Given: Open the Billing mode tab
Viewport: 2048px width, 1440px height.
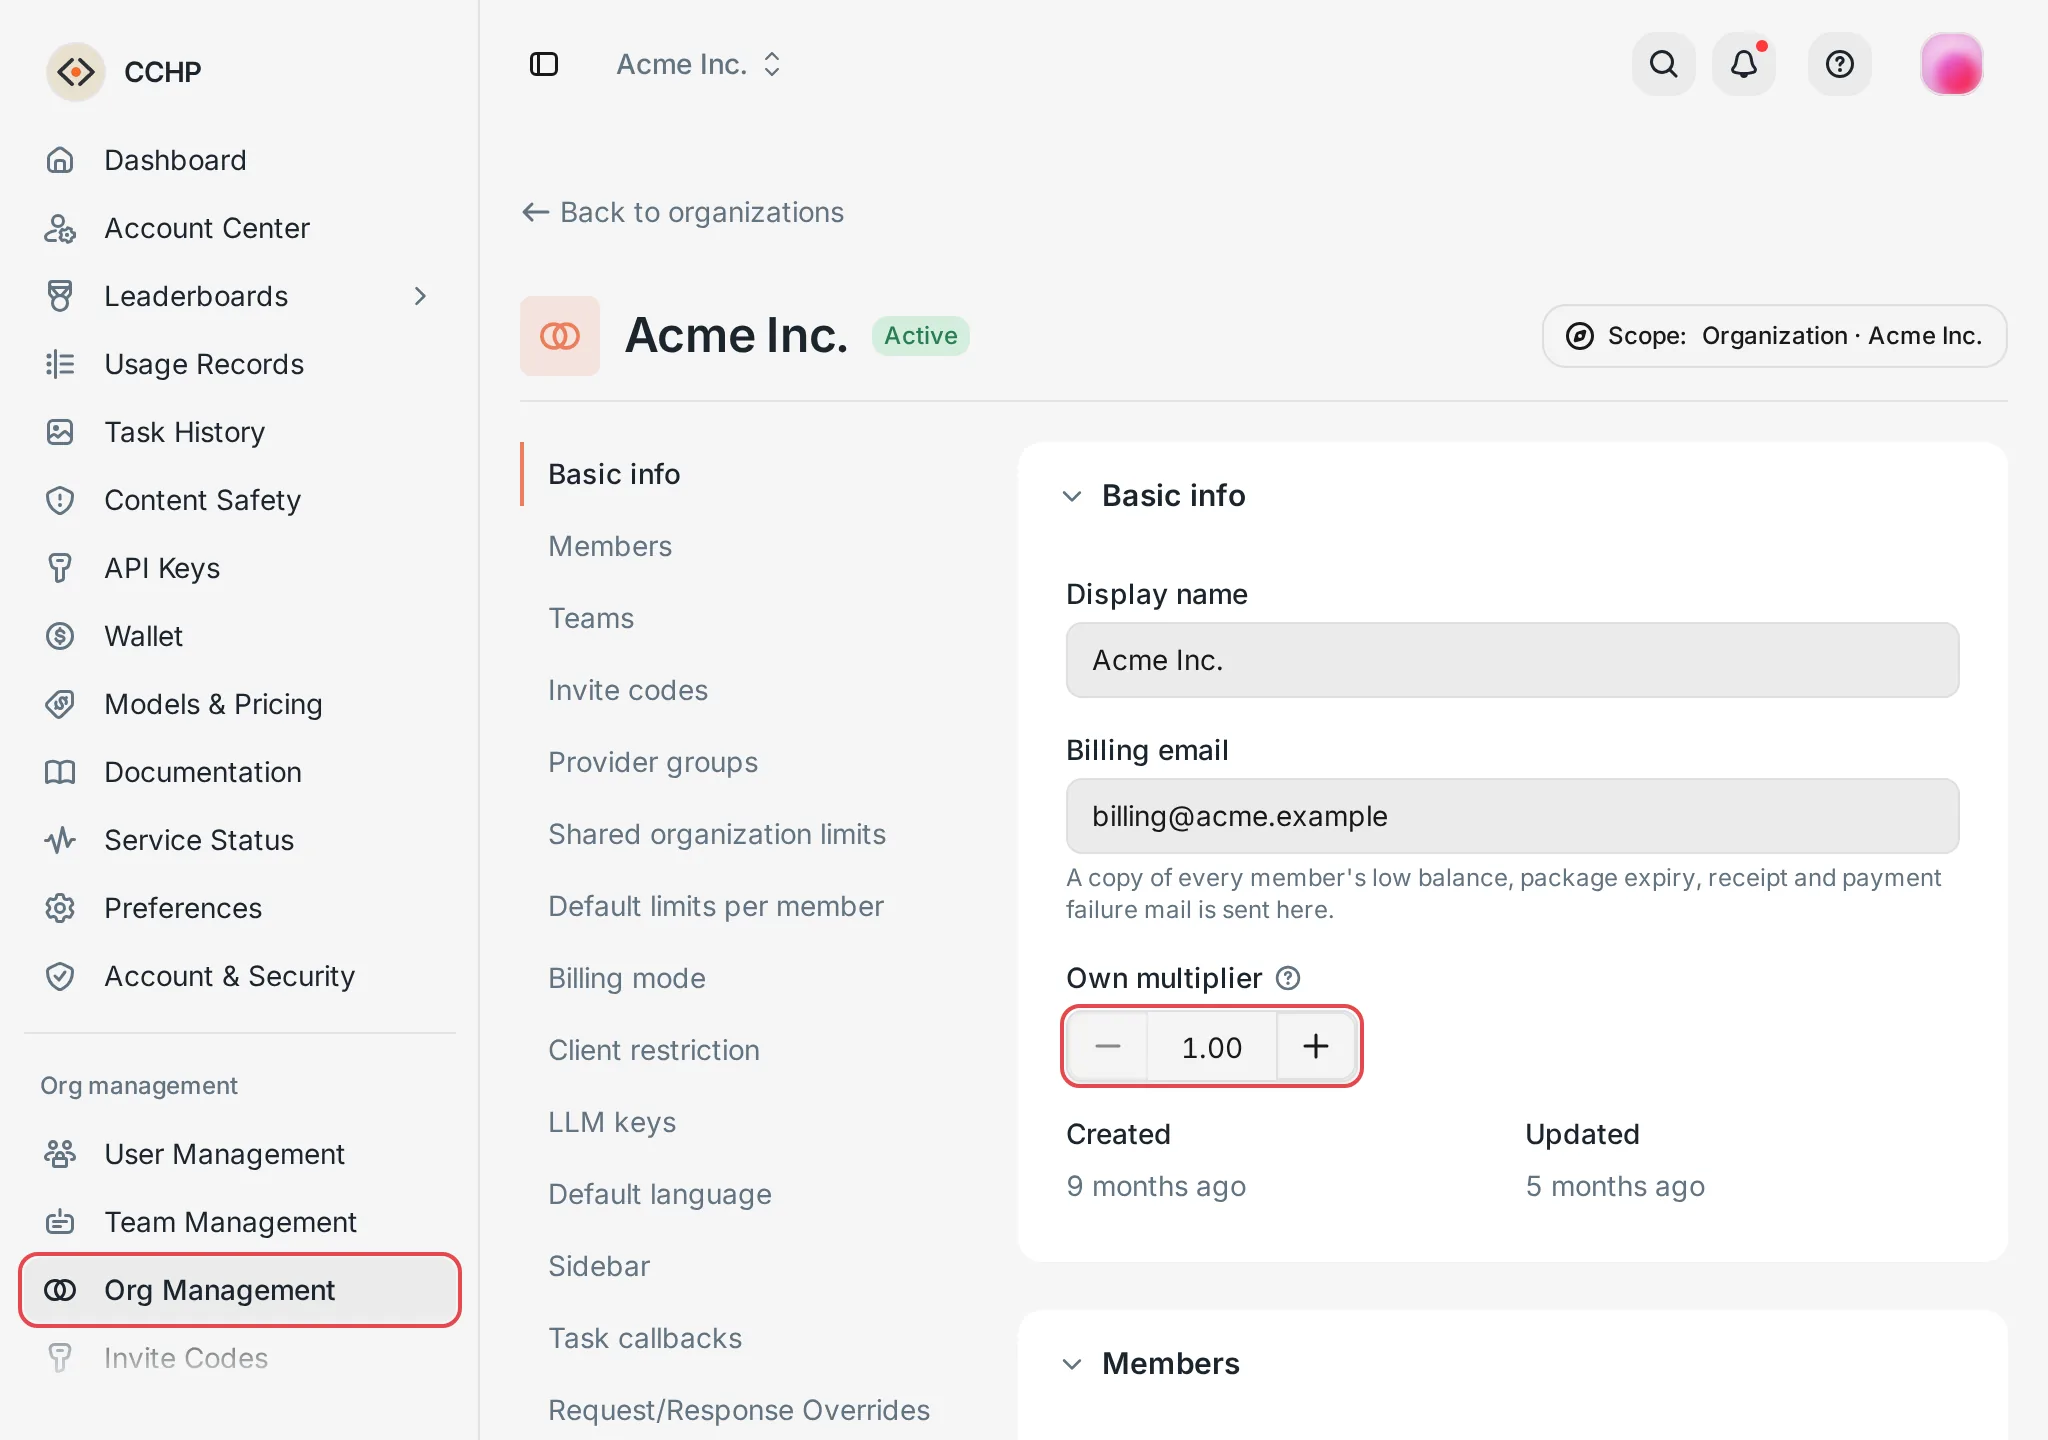Looking at the screenshot, I should coord(627,978).
